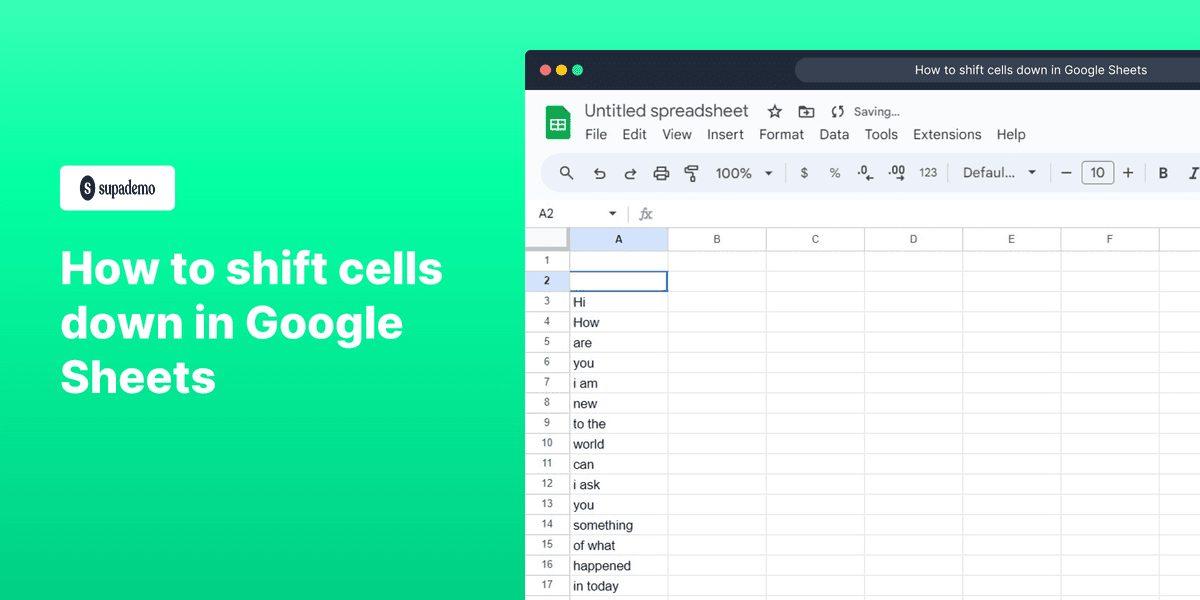
Task: Toggle italic formatting
Action: (x=1192, y=172)
